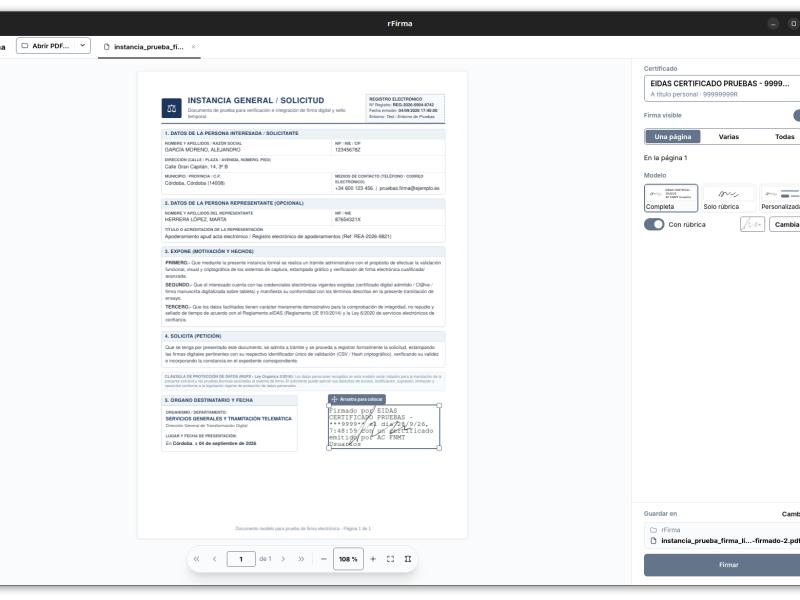Go to previous page arrow
Screen dimensions: 800x600
pos(214,559)
